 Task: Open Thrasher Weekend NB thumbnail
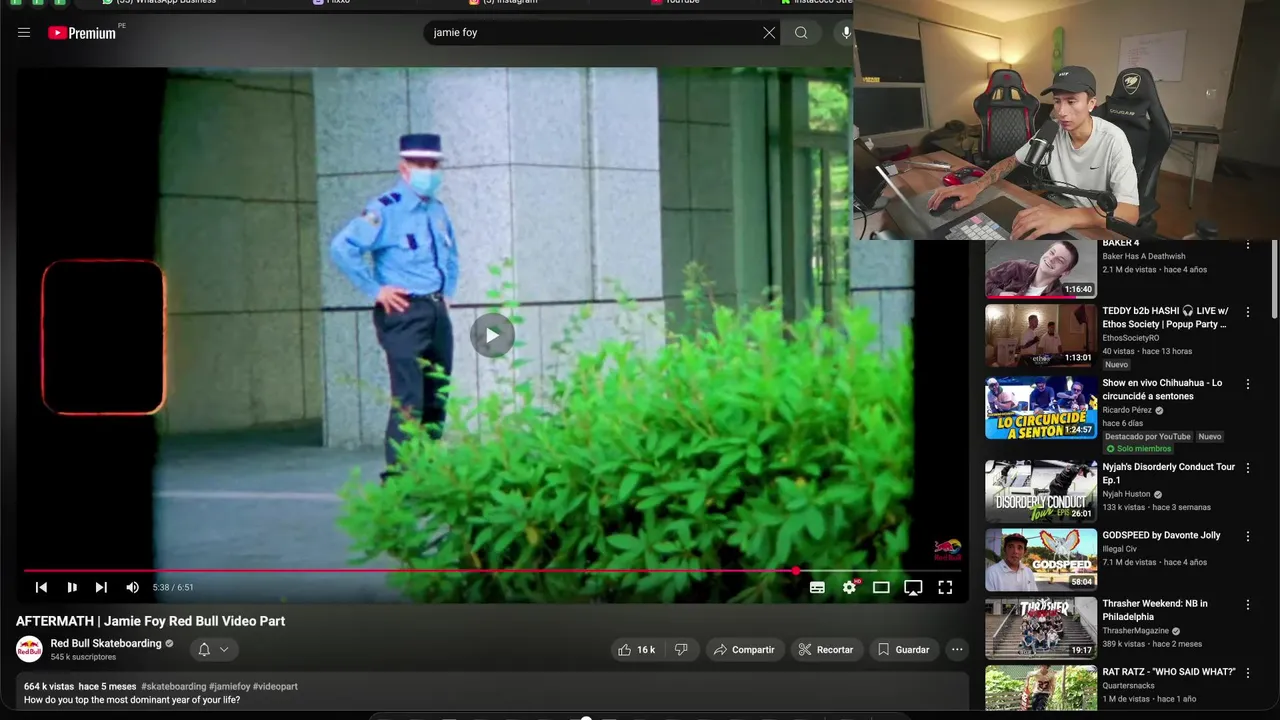tap(1041, 628)
